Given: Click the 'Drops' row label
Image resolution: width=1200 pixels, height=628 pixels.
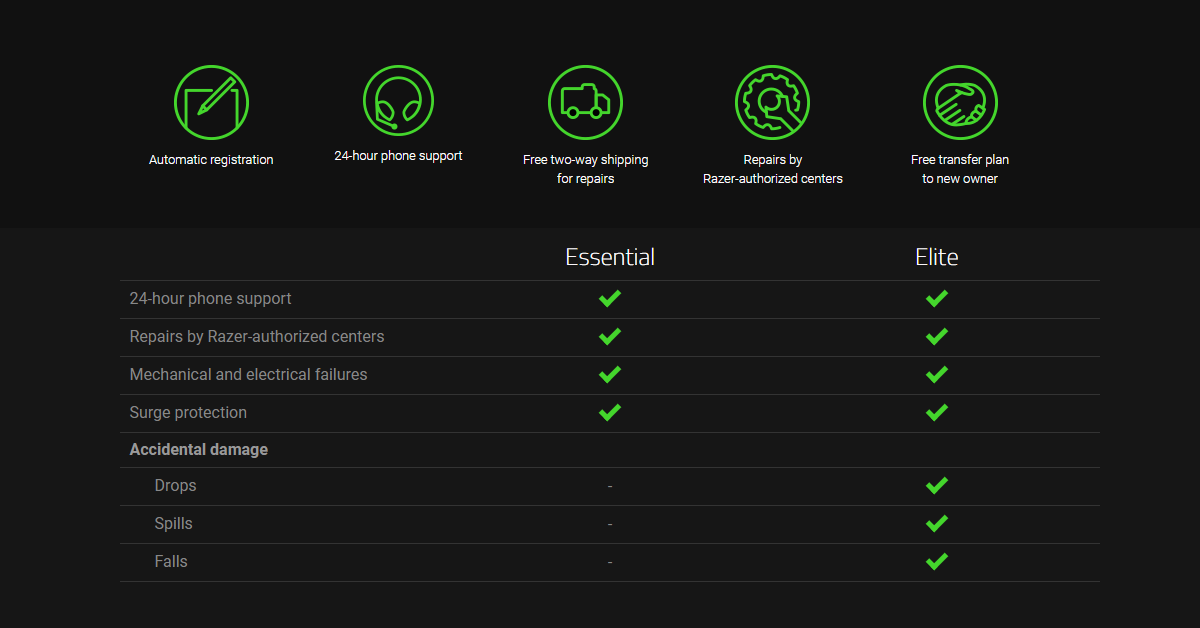Looking at the screenshot, I should (175, 486).
